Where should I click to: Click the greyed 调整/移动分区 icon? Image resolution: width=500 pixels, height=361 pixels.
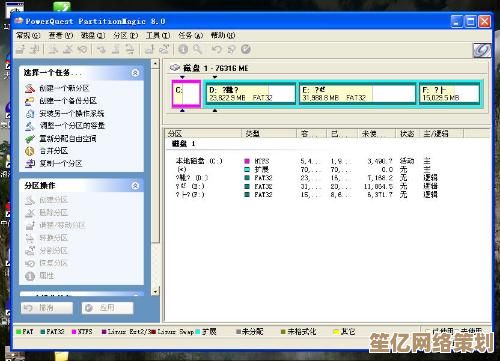[x=30, y=225]
